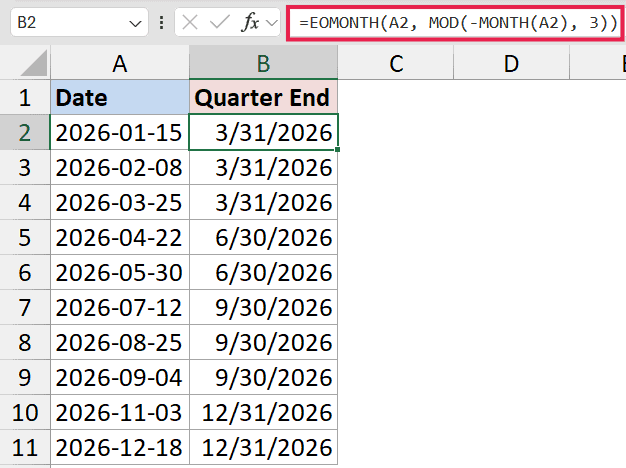This screenshot has width=626, height=468.
Task: Select cell with date 2026-12-18
Action: click(120, 447)
